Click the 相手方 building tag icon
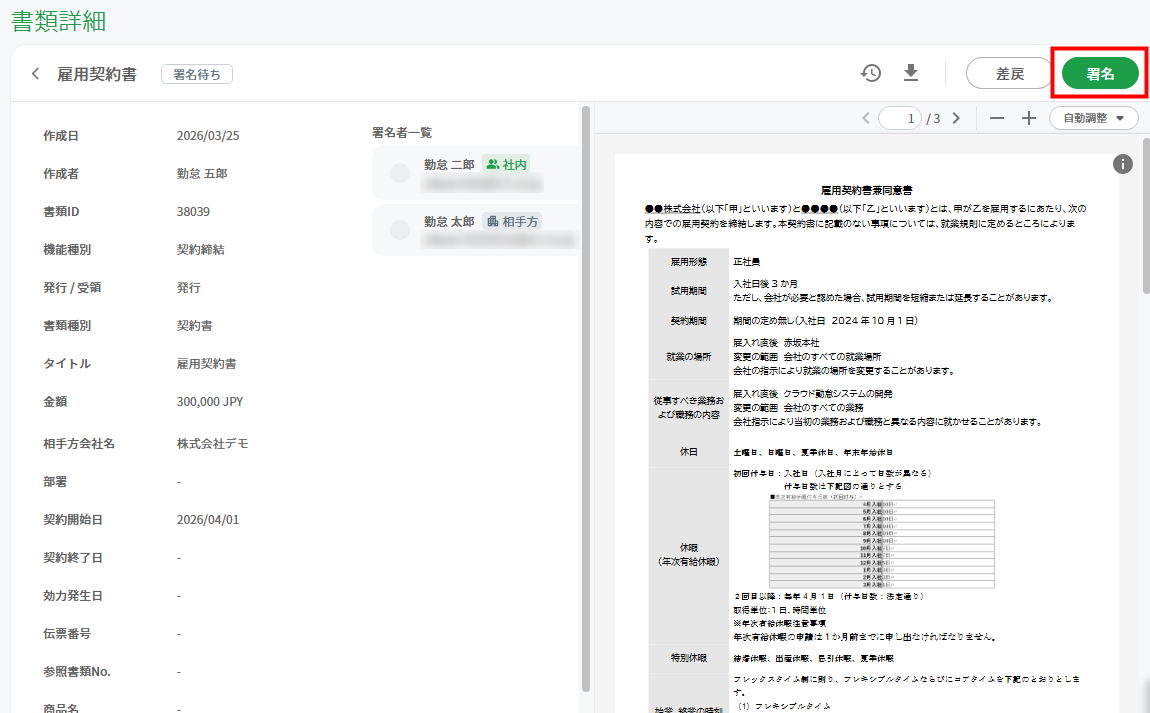The width and height of the screenshot is (1150, 713). [493, 221]
